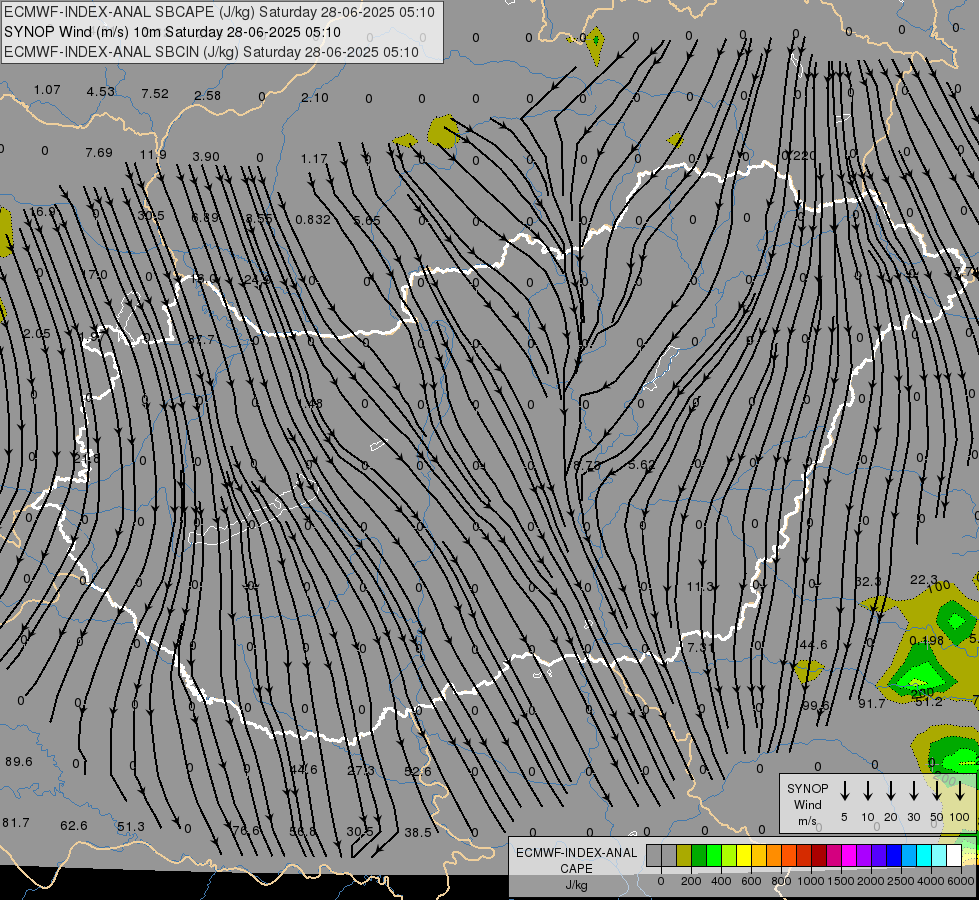The width and height of the screenshot is (979, 900).
Task: Click the map value 3.90
Action: click(x=206, y=156)
